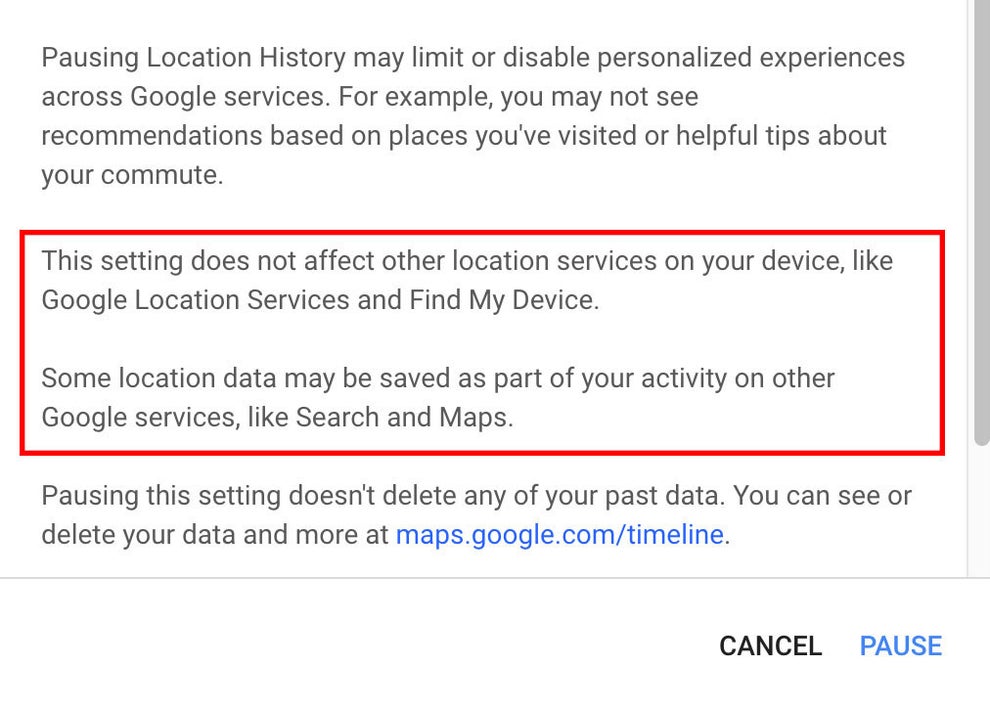Abort the change using CANCEL
This screenshot has height=710, width=990.
click(x=769, y=645)
